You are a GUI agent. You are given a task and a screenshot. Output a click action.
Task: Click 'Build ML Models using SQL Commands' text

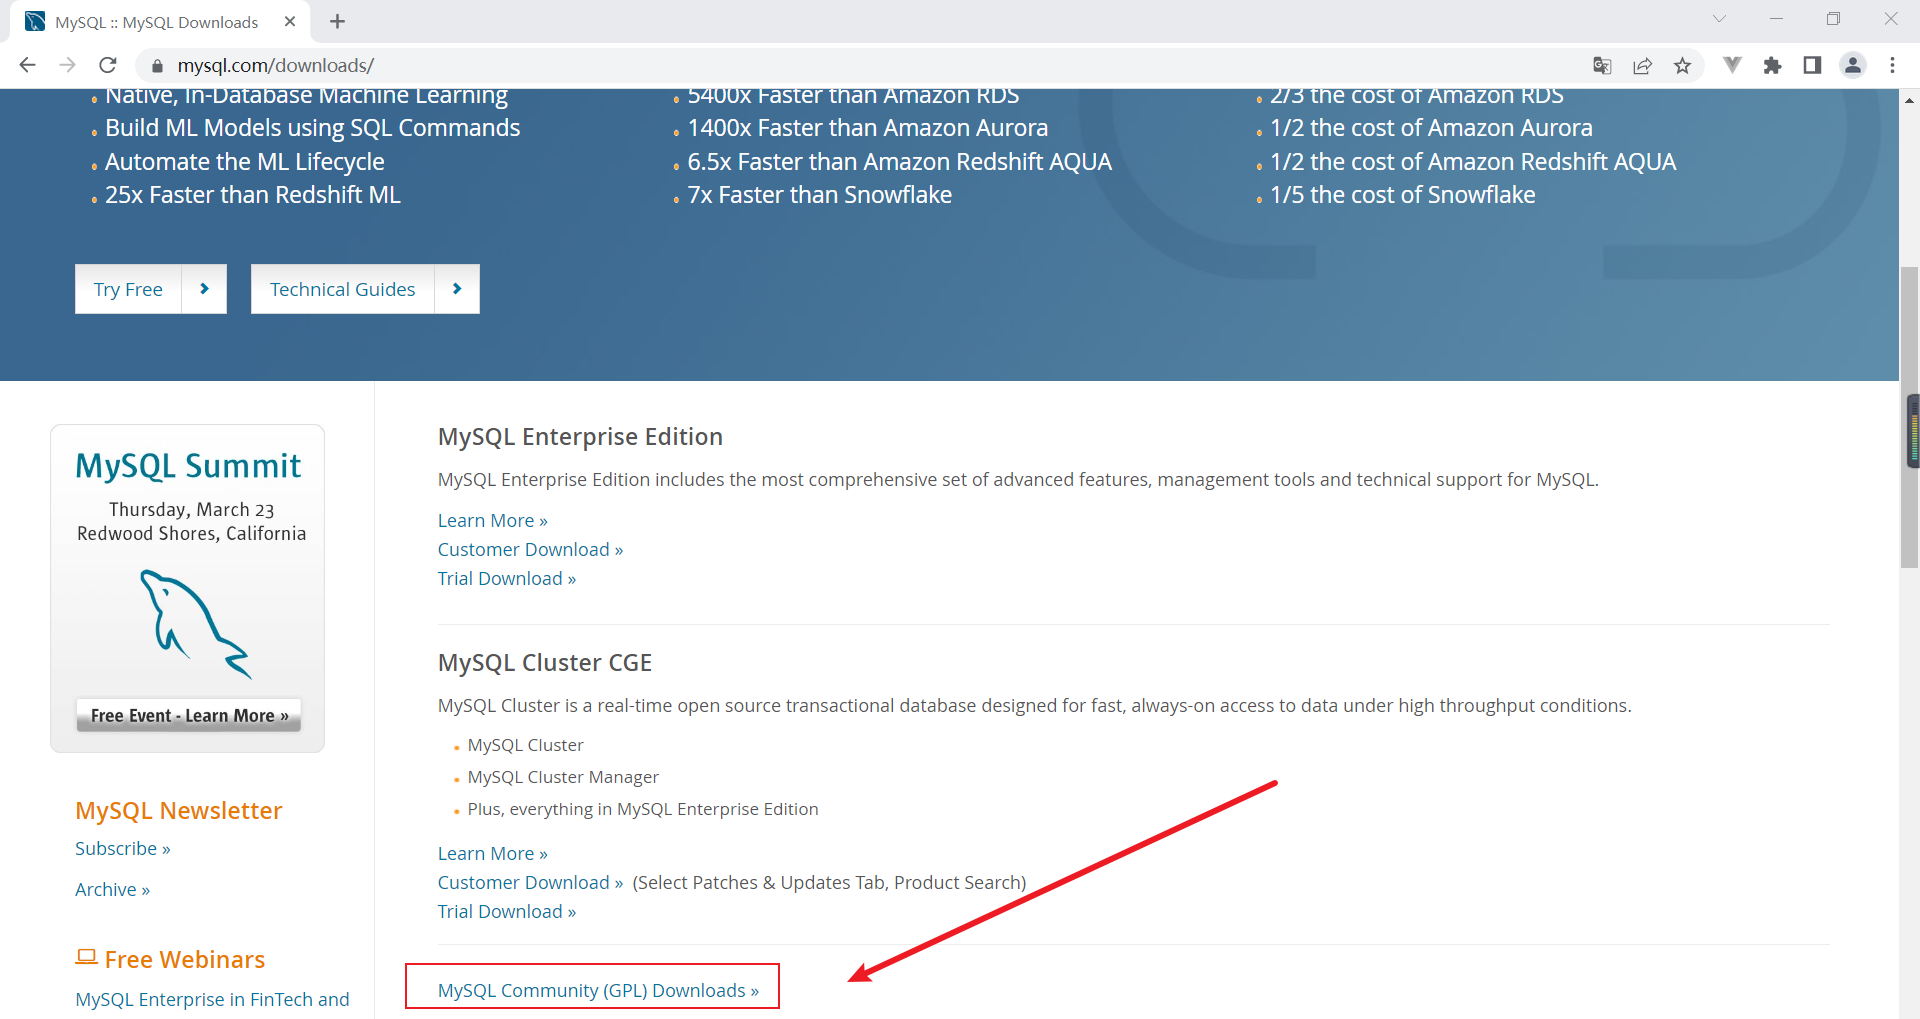[312, 128]
